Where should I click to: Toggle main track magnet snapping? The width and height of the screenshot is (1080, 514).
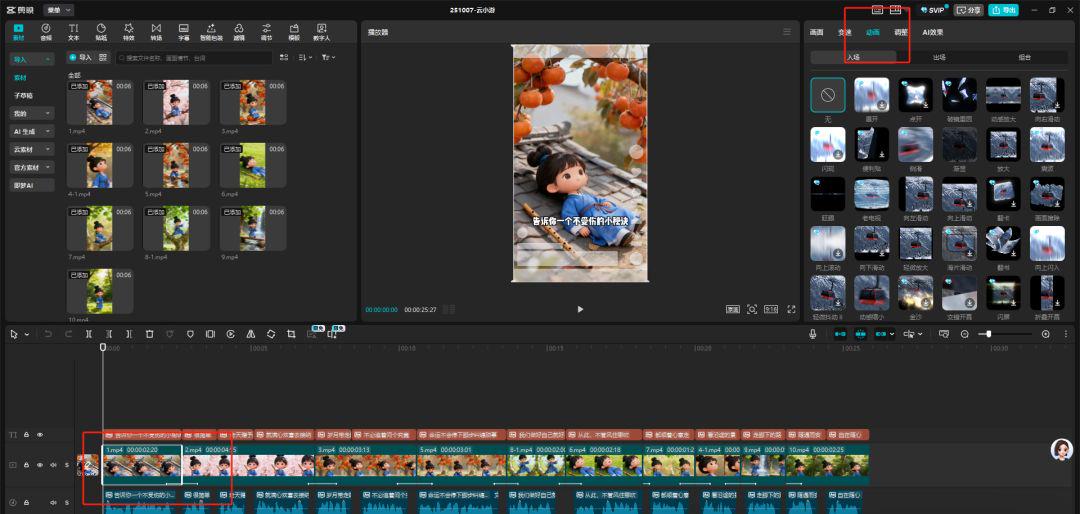pyautogui.click(x=840, y=334)
